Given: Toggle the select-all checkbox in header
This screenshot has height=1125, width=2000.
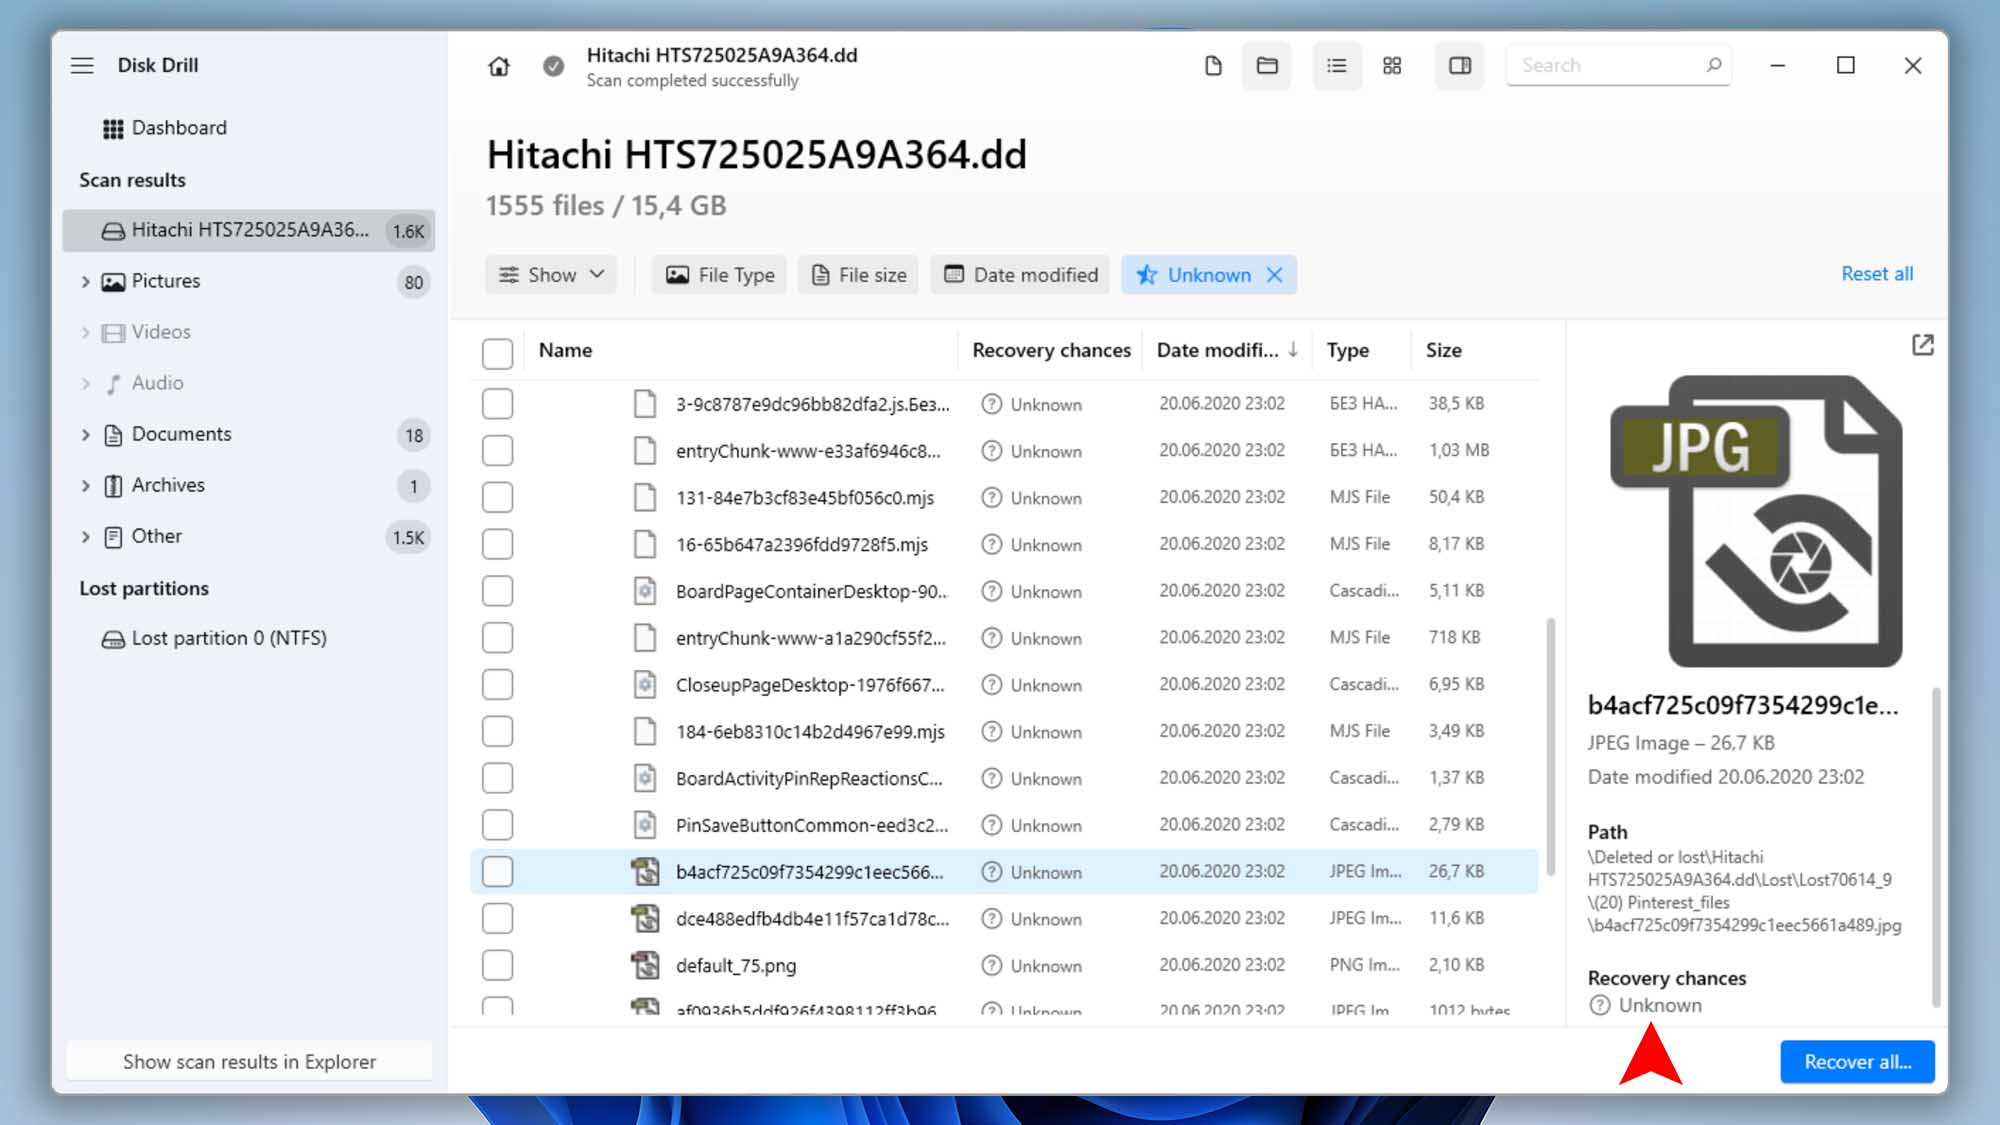Looking at the screenshot, I should click(497, 352).
